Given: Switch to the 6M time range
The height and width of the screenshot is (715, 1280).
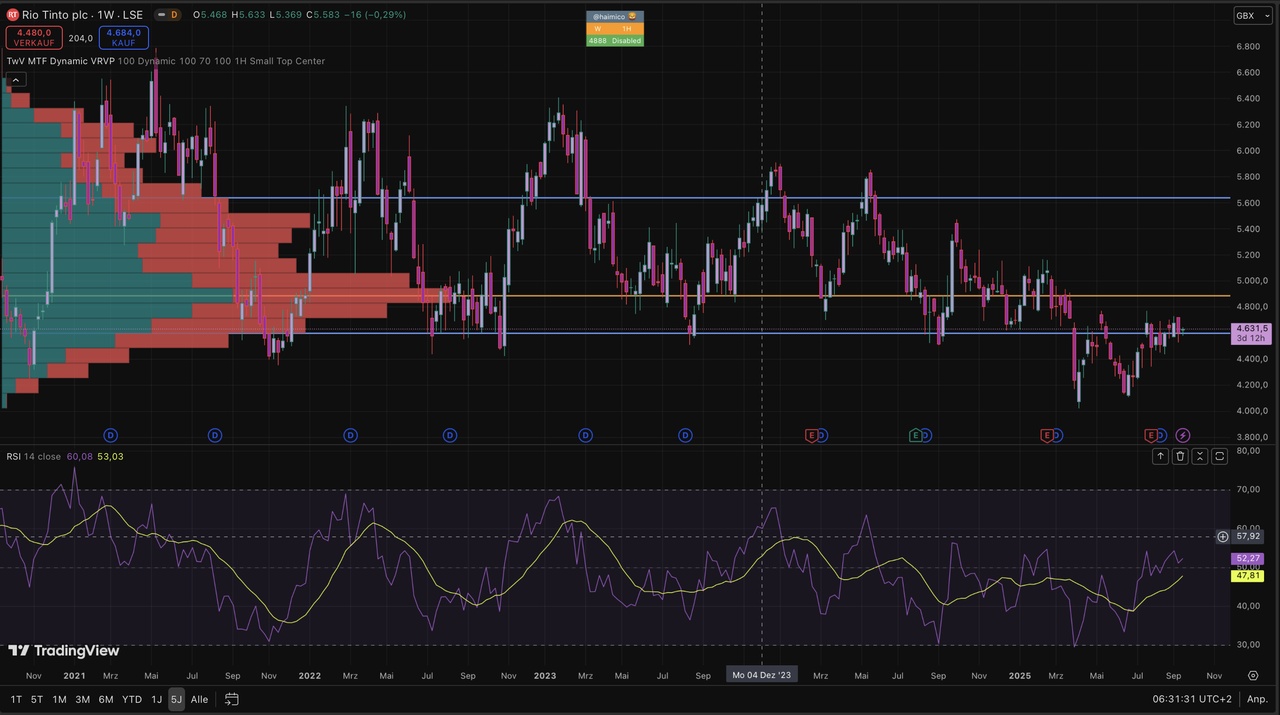Looking at the screenshot, I should [x=106, y=699].
